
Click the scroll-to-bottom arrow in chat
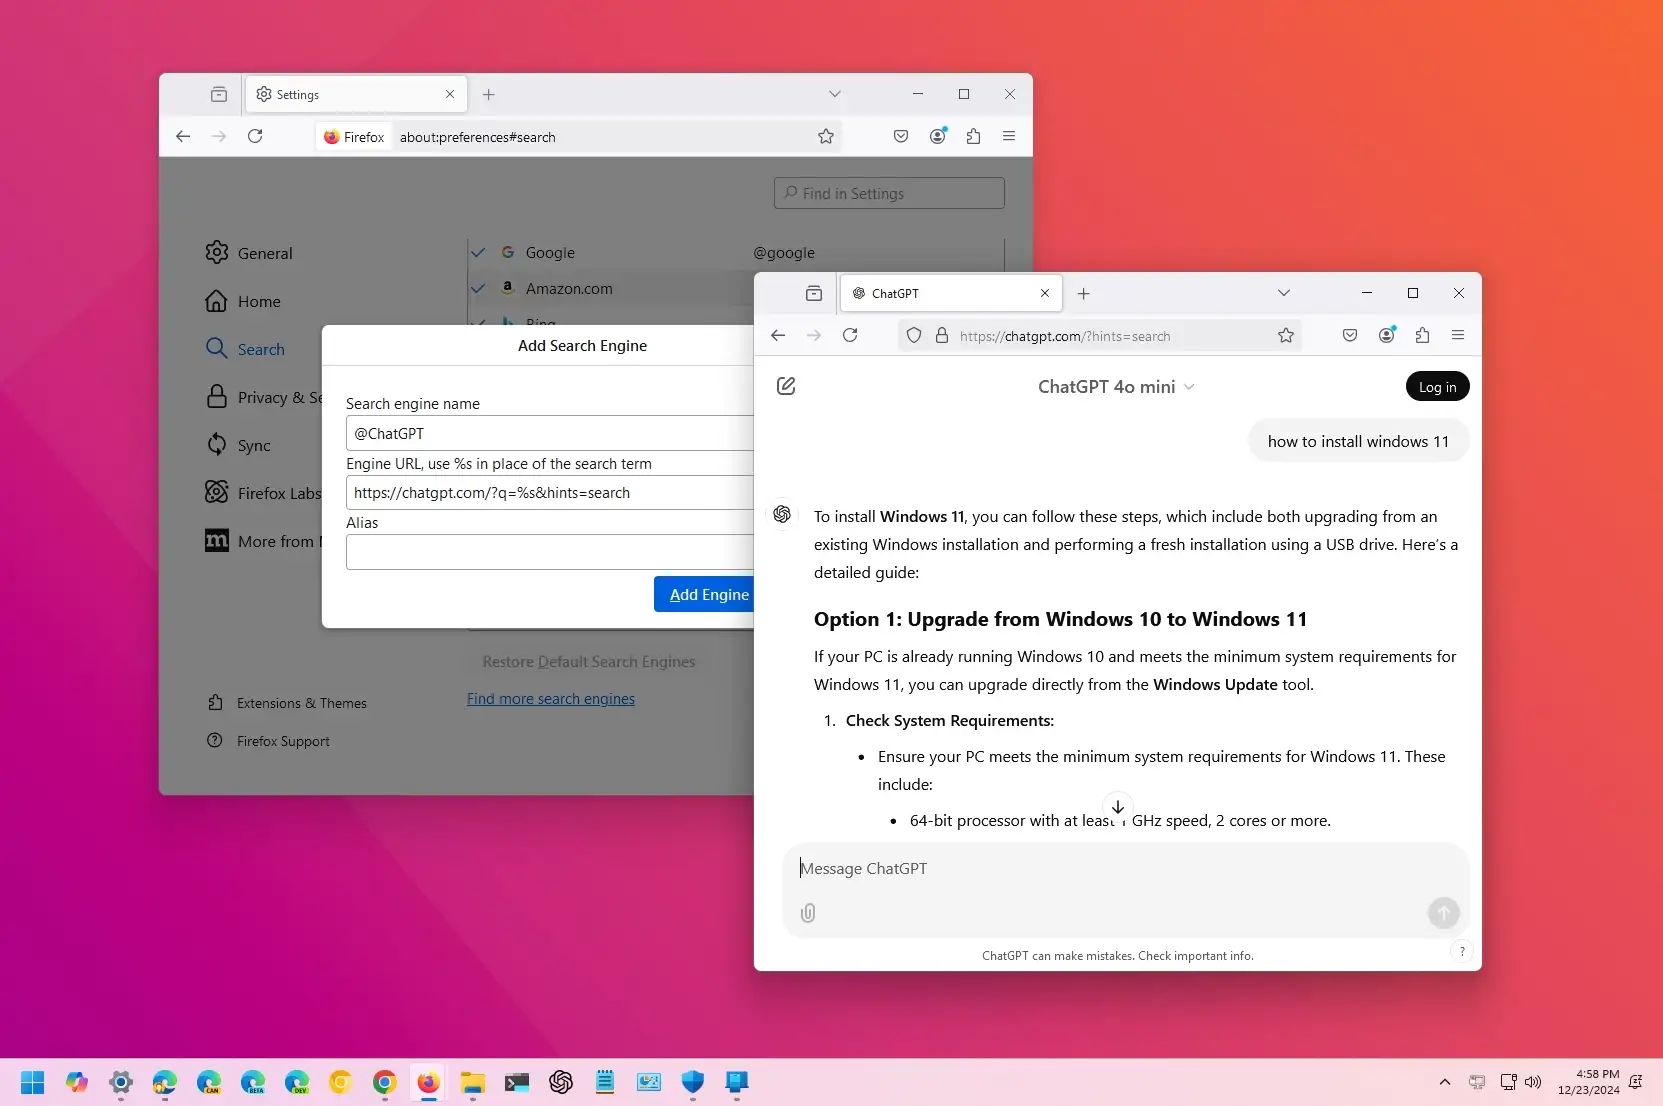pos(1118,806)
